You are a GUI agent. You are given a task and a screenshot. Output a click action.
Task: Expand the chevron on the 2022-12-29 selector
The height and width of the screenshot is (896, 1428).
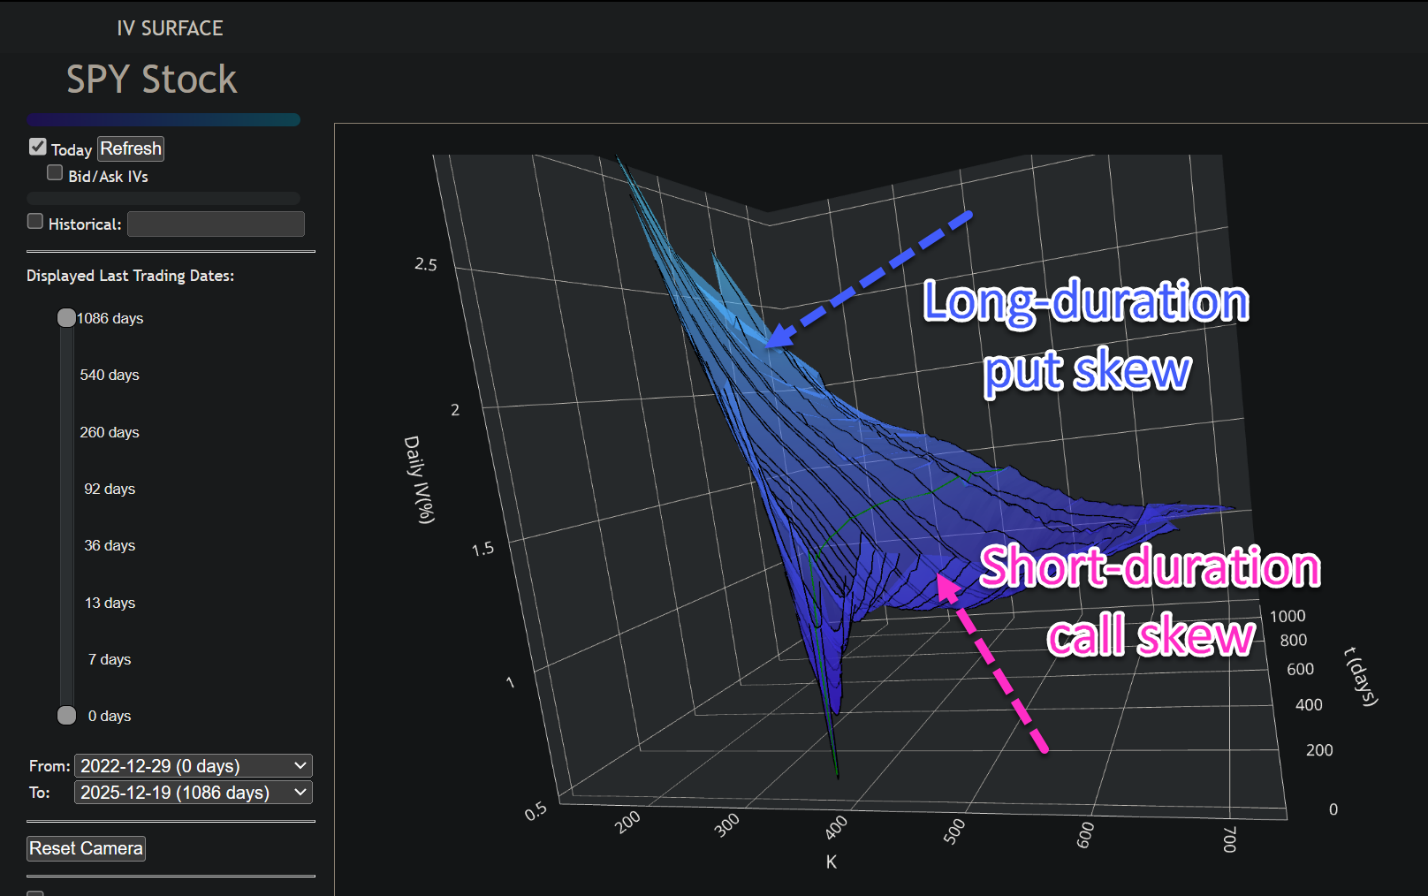299,765
